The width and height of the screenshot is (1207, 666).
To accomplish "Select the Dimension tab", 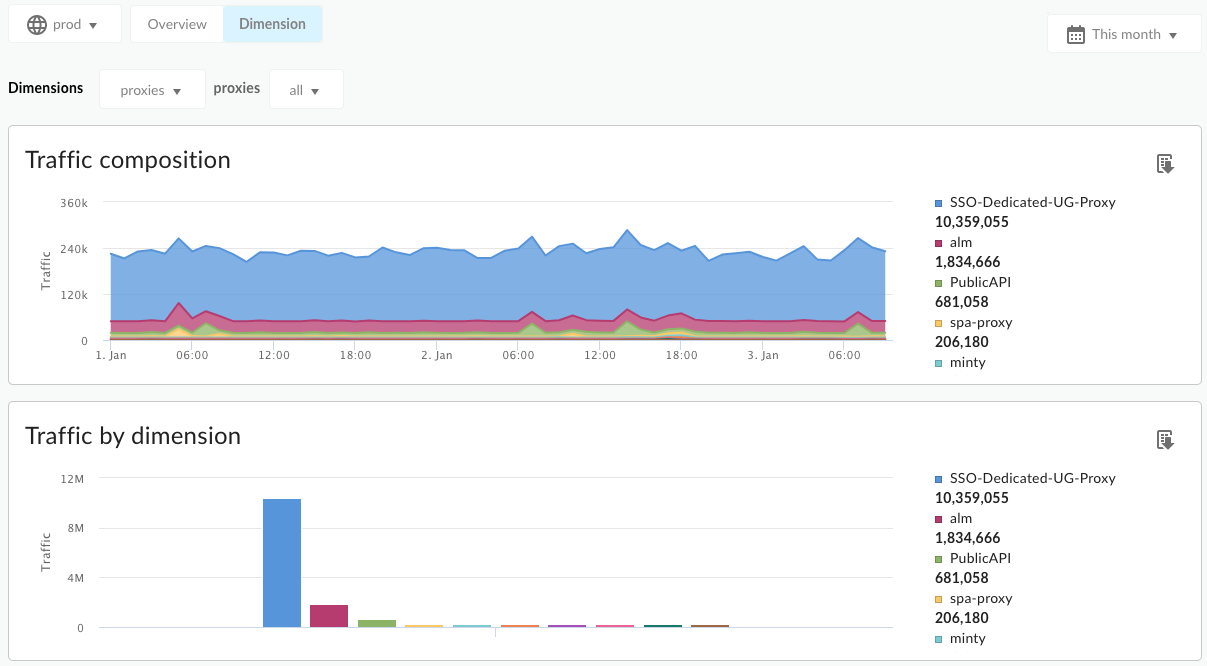I will tap(272, 23).
